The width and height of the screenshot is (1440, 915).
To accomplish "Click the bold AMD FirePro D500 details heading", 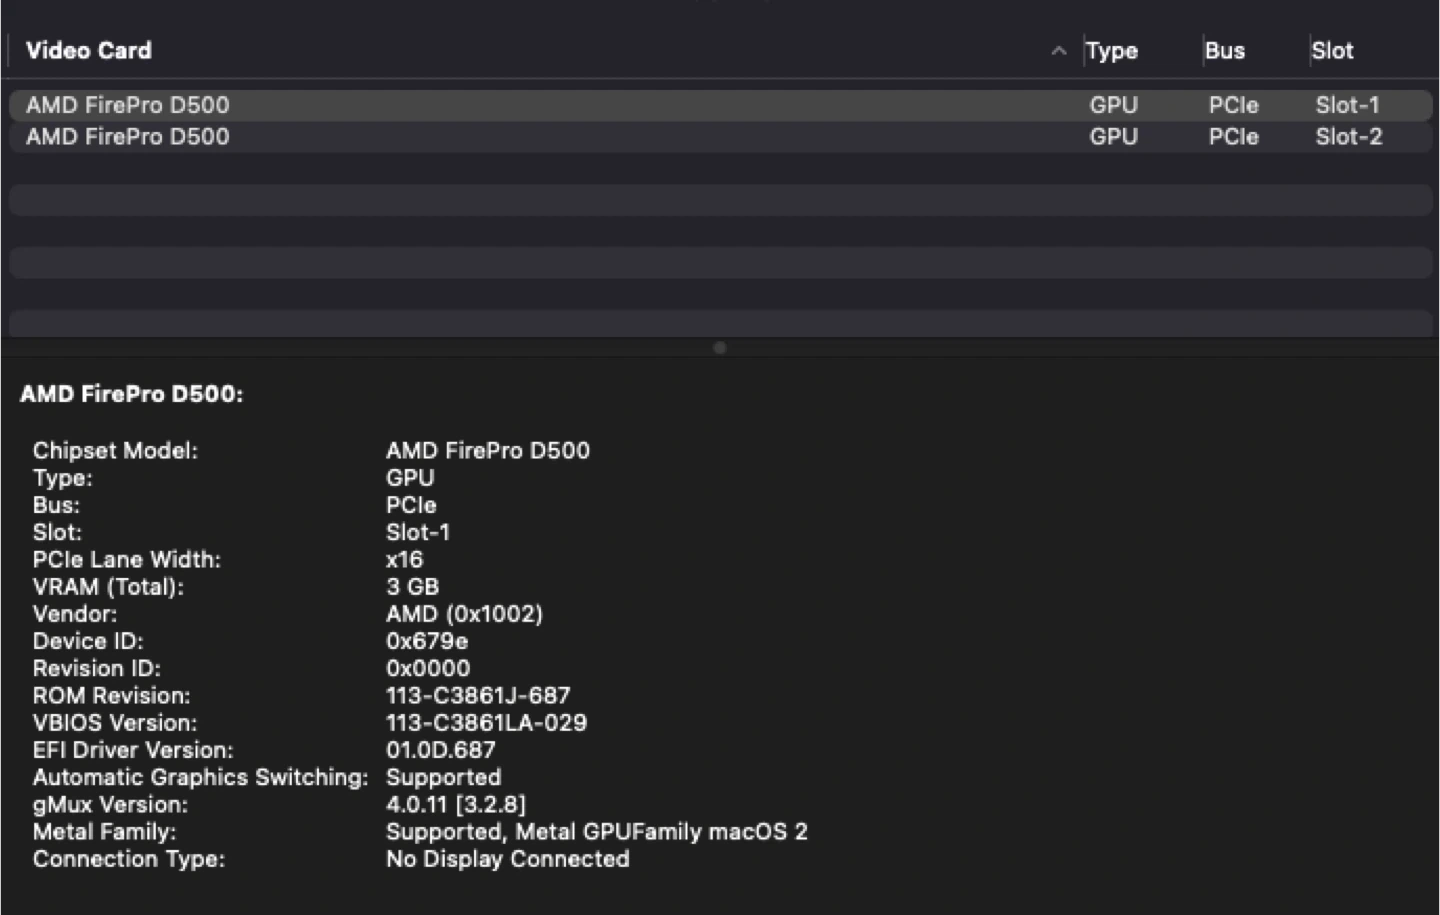I will coord(131,394).
